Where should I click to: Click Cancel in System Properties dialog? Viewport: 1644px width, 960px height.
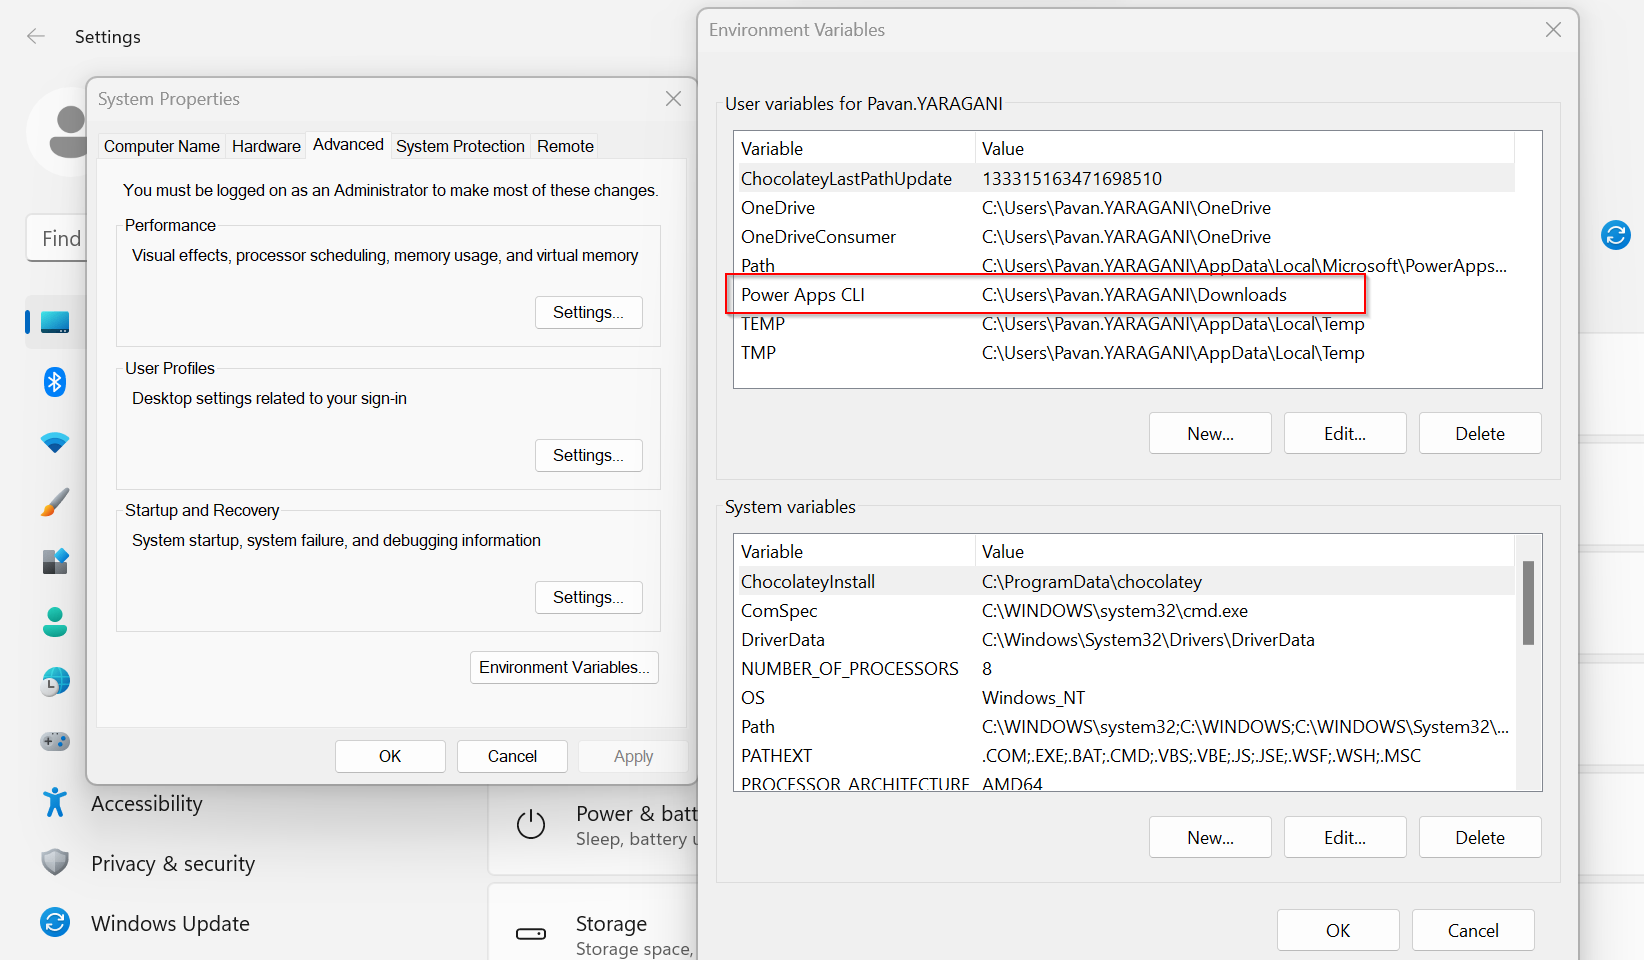tap(512, 756)
